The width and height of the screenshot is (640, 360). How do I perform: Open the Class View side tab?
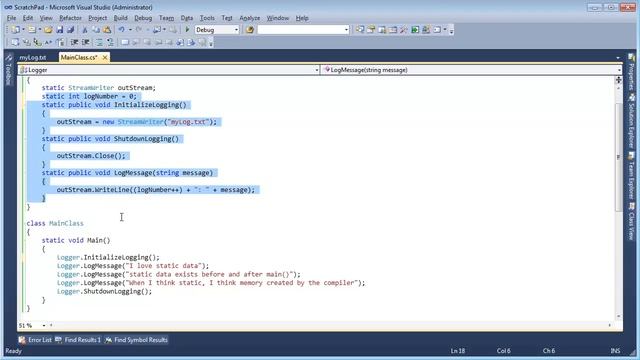click(x=631, y=221)
